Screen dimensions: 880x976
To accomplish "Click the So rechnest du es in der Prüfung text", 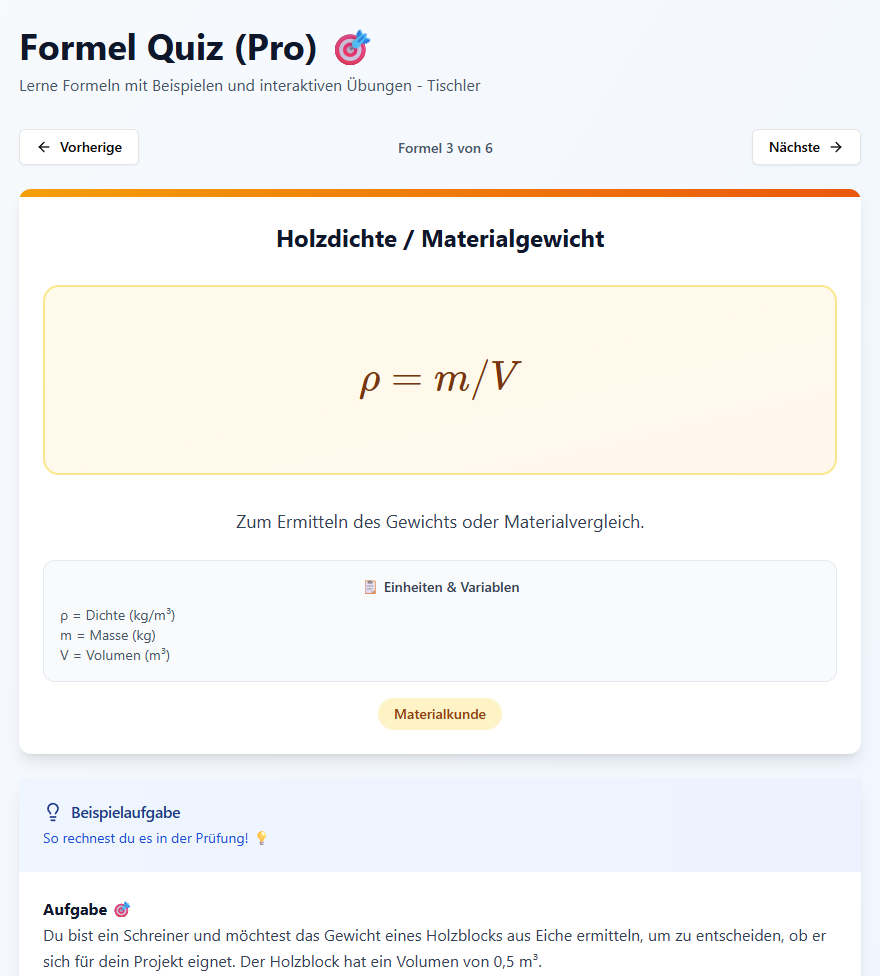I will 146,838.
